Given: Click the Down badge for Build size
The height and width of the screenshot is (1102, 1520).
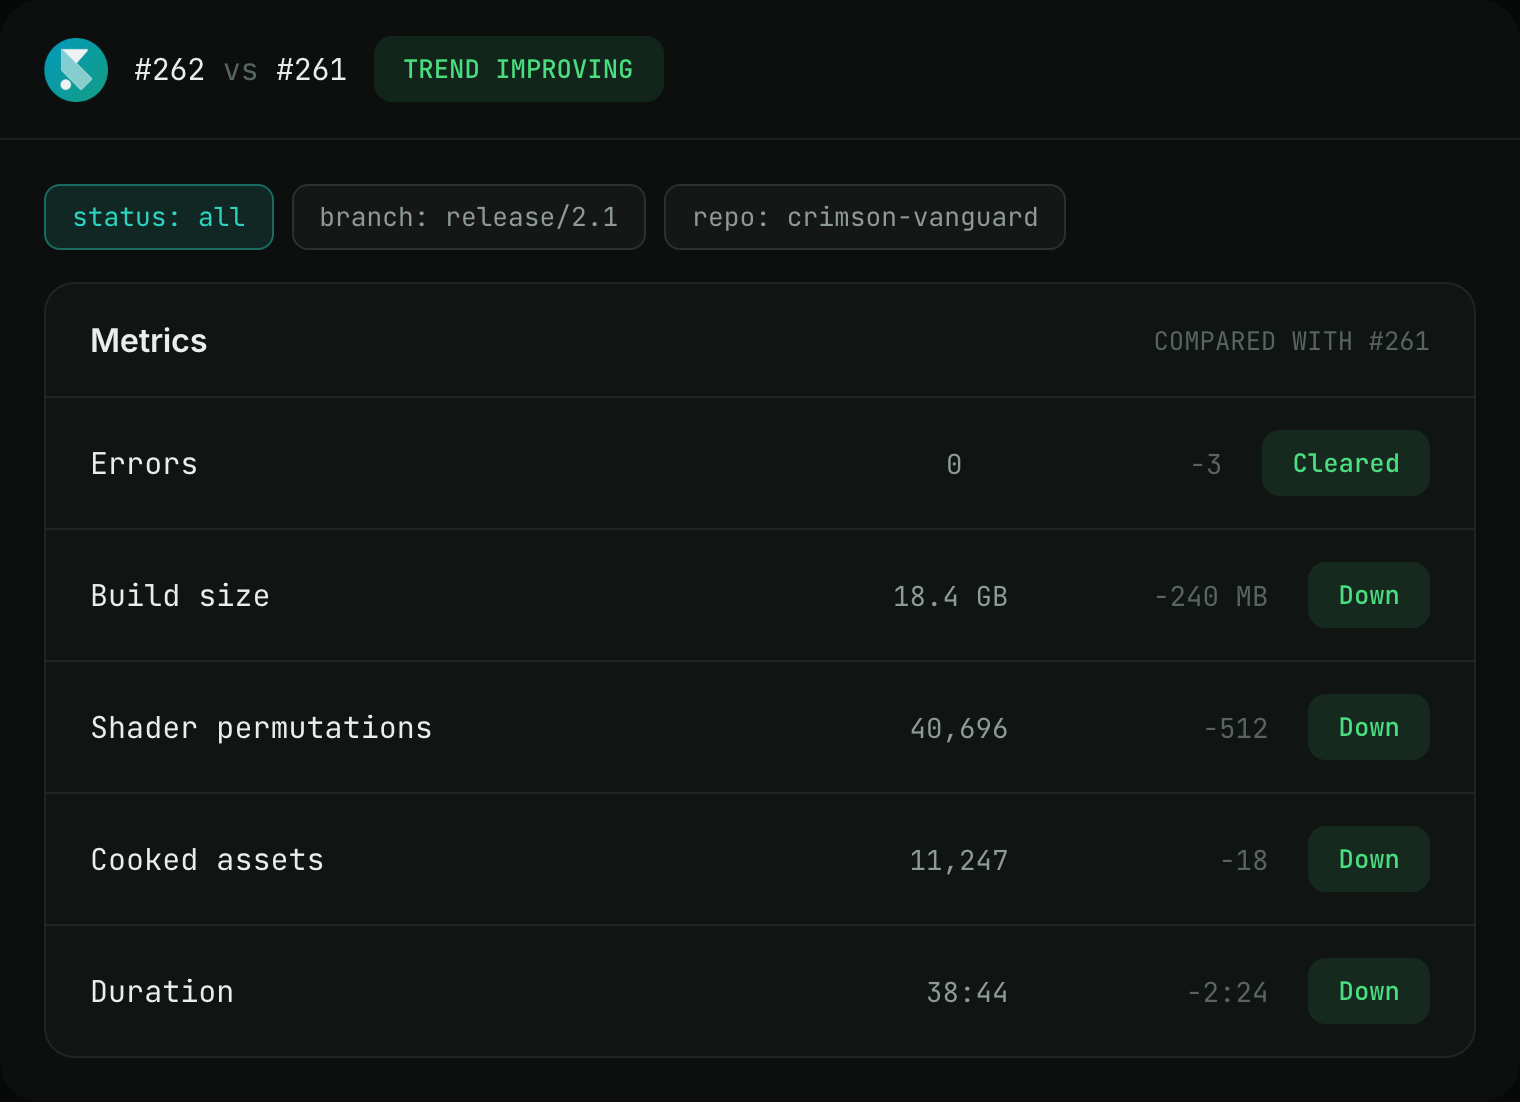Looking at the screenshot, I should click(x=1369, y=595).
